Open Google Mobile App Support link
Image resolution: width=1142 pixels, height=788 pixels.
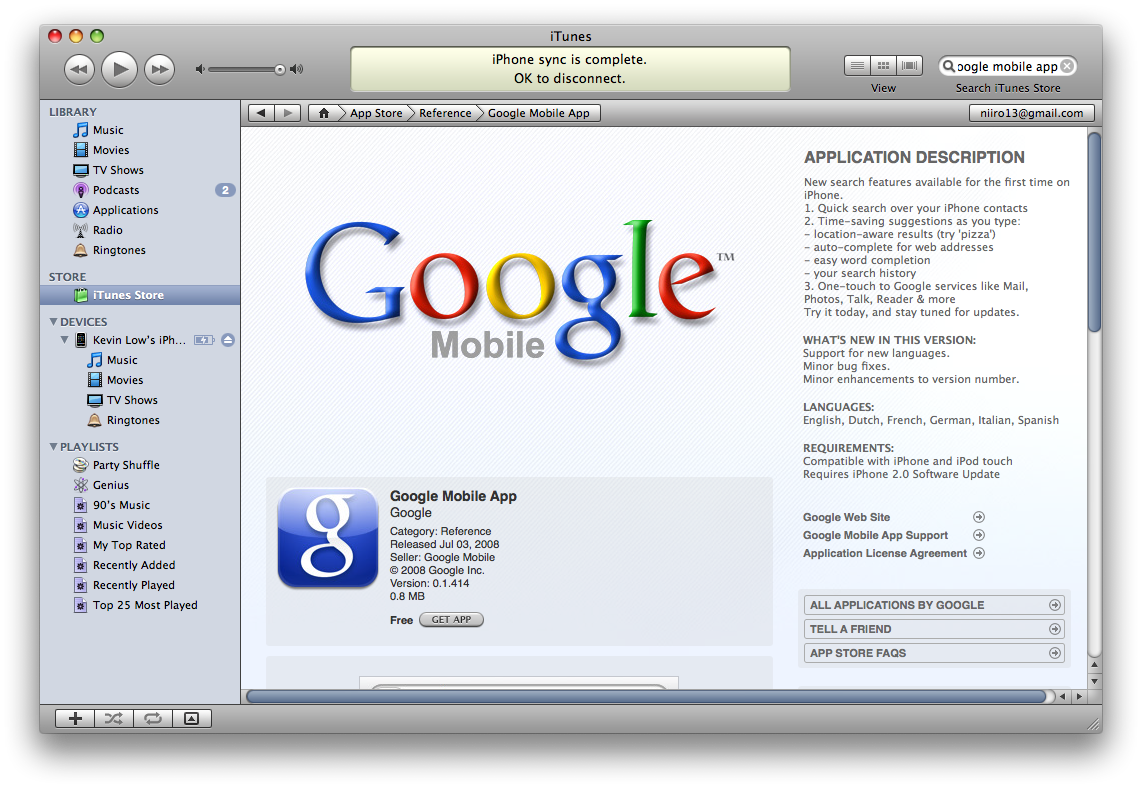click(894, 535)
